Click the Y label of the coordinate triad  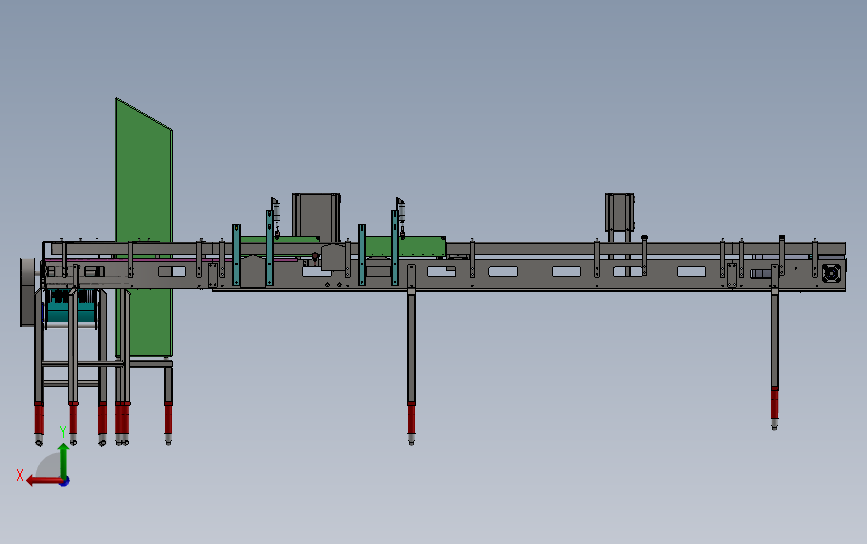coord(63,431)
